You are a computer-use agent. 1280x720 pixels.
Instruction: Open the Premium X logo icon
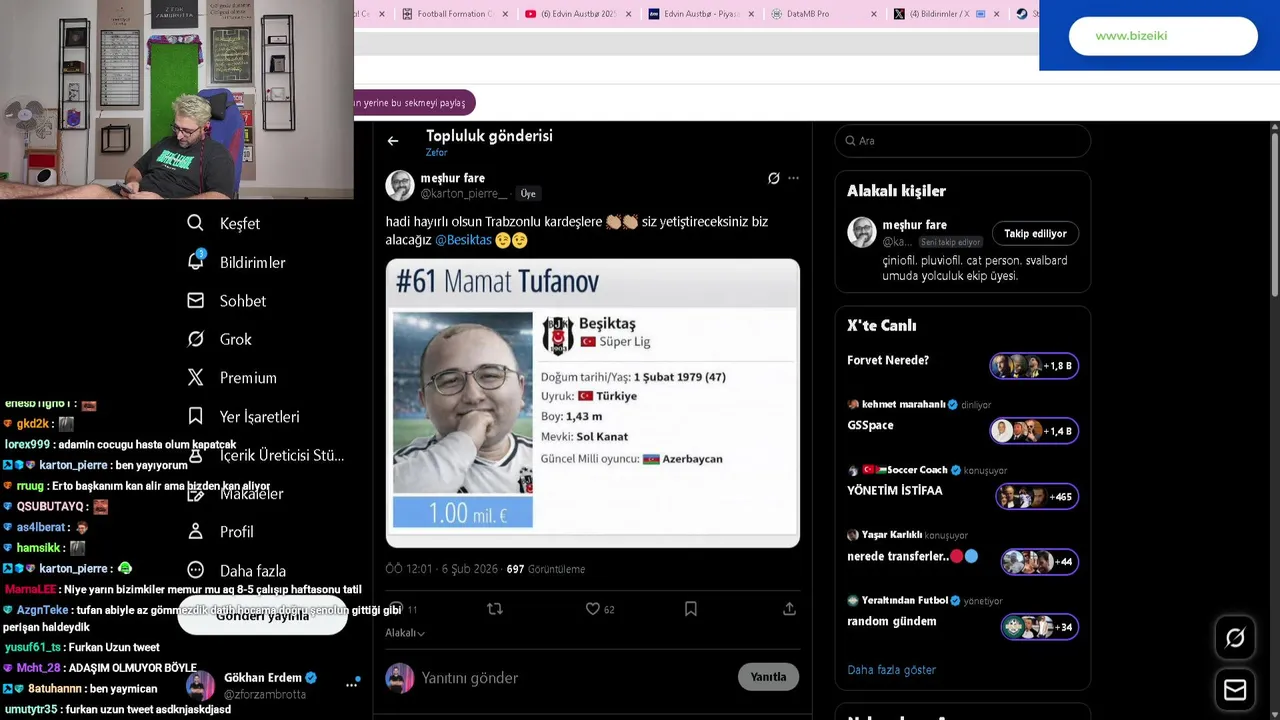[x=196, y=377]
